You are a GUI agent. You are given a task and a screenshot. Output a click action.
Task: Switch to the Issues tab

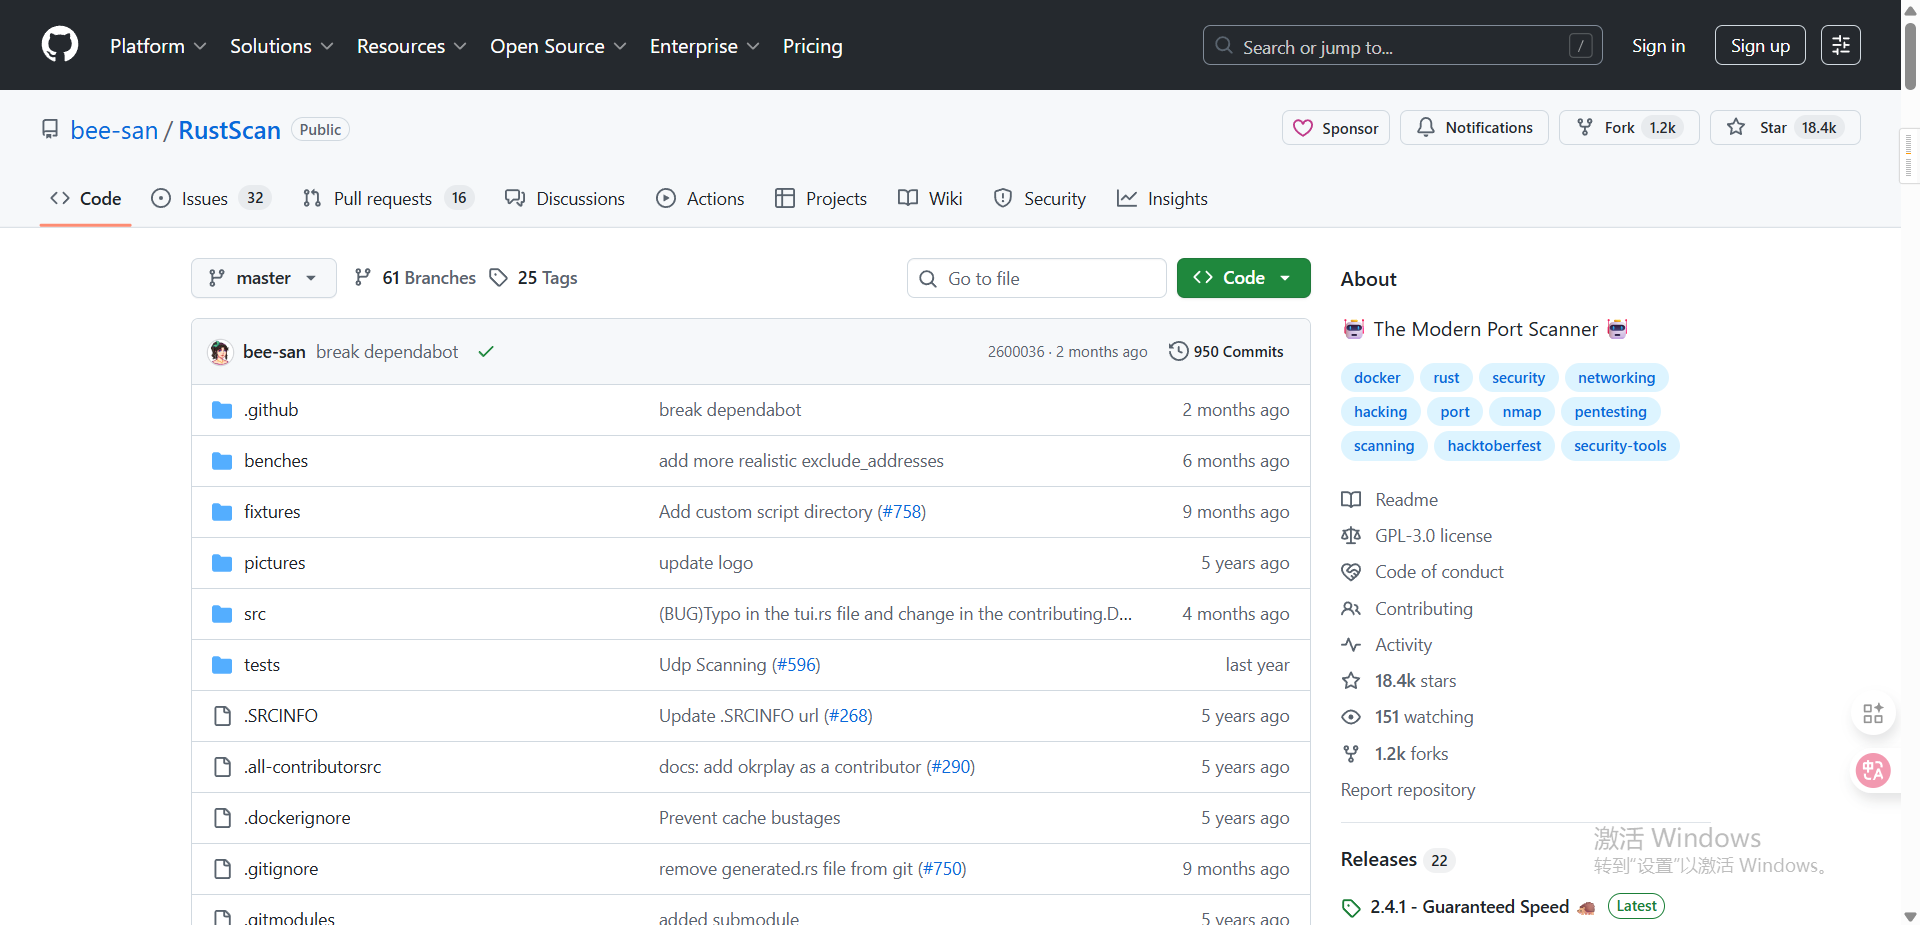pos(210,199)
